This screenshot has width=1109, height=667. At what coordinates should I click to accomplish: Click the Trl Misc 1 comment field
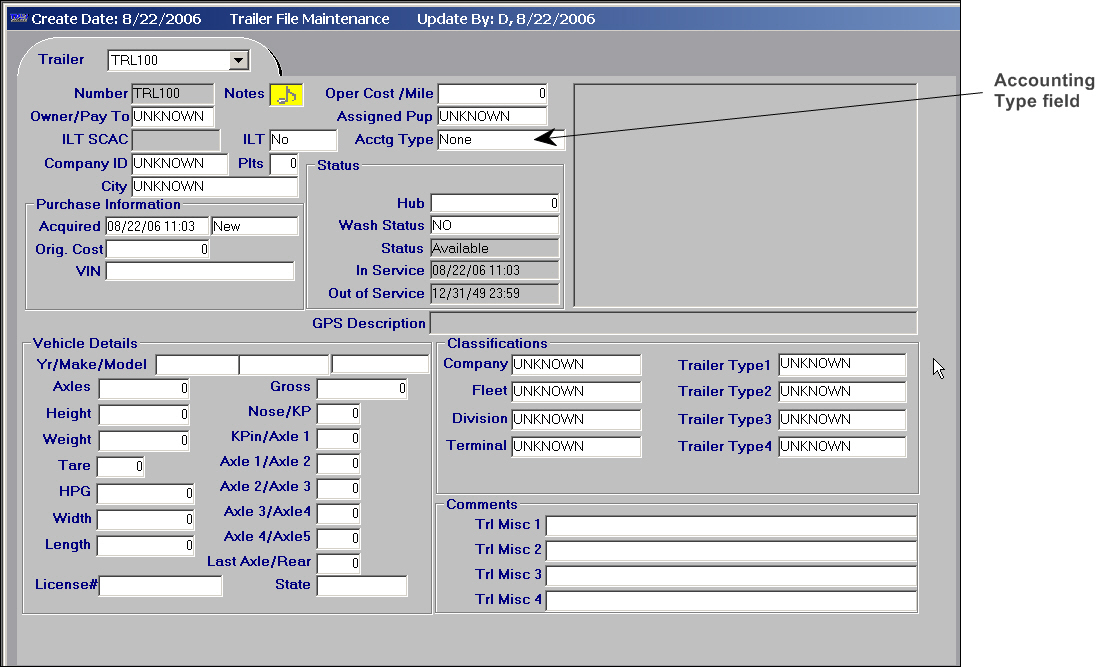pos(731,526)
